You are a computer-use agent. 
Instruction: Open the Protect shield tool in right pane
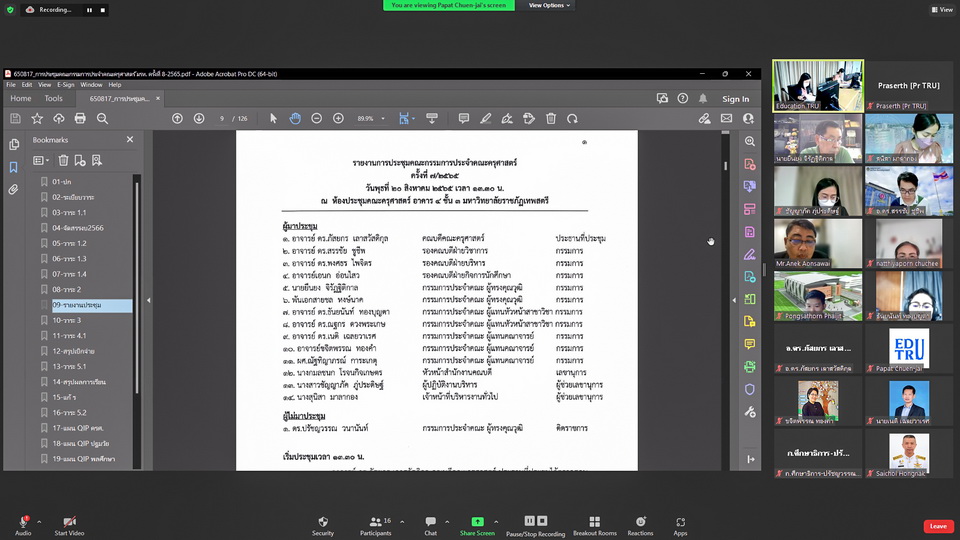click(749, 389)
